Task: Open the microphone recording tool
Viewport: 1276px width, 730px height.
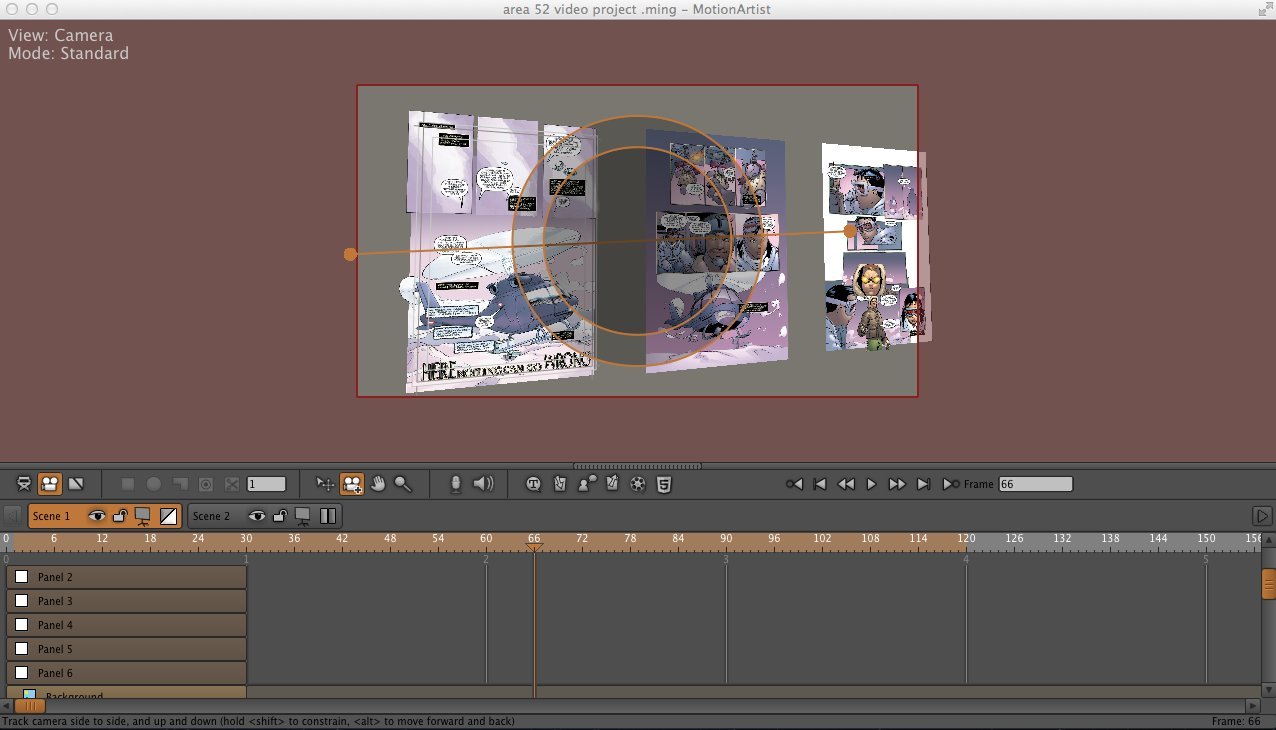Action: 456,484
